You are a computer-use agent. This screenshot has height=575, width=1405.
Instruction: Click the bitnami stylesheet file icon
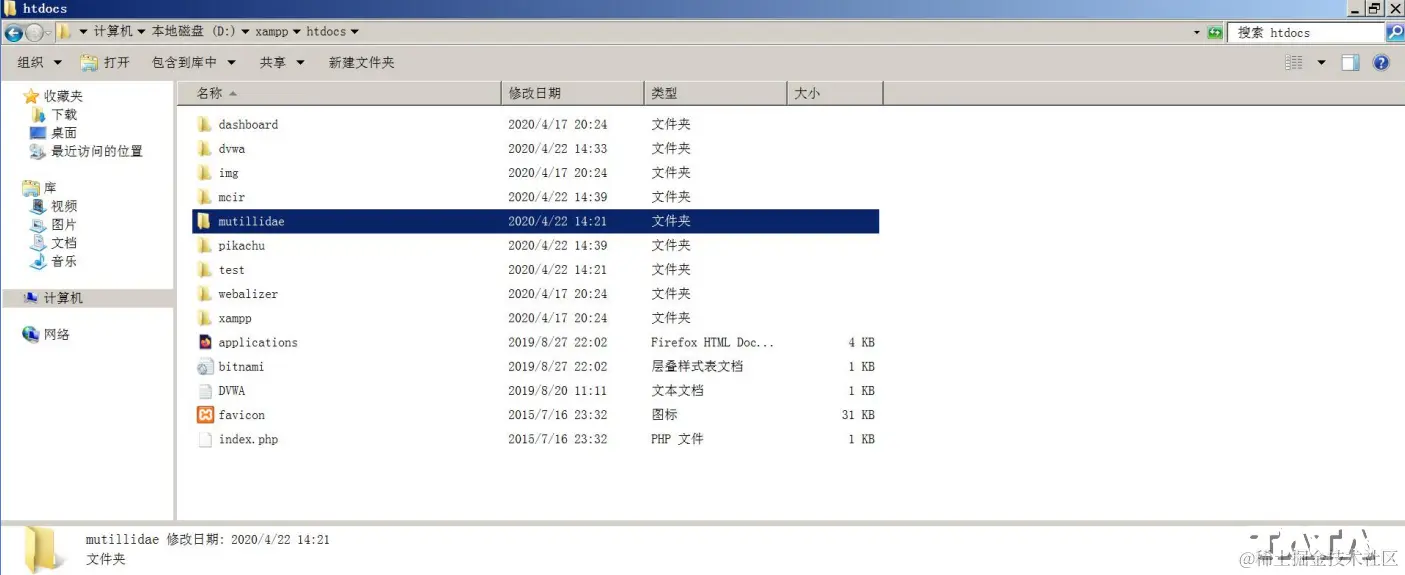click(x=205, y=366)
